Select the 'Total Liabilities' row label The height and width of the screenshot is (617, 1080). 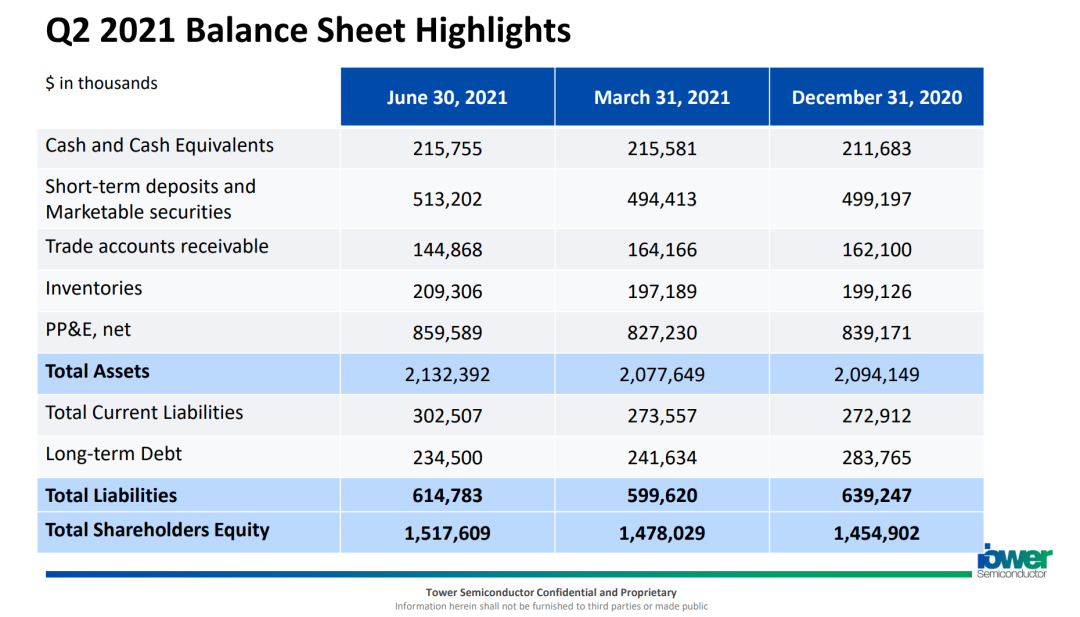click(x=111, y=496)
